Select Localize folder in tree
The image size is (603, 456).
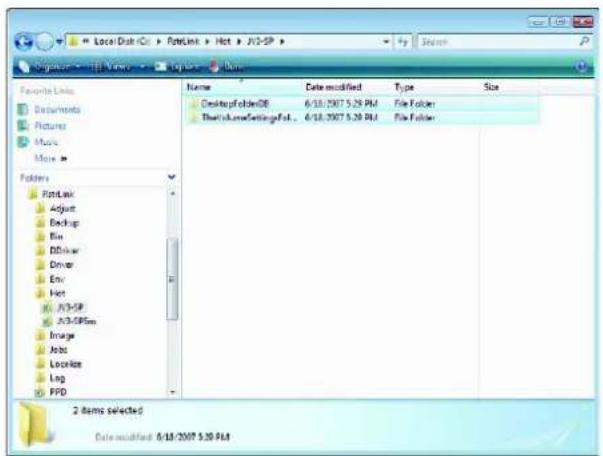tap(66, 364)
